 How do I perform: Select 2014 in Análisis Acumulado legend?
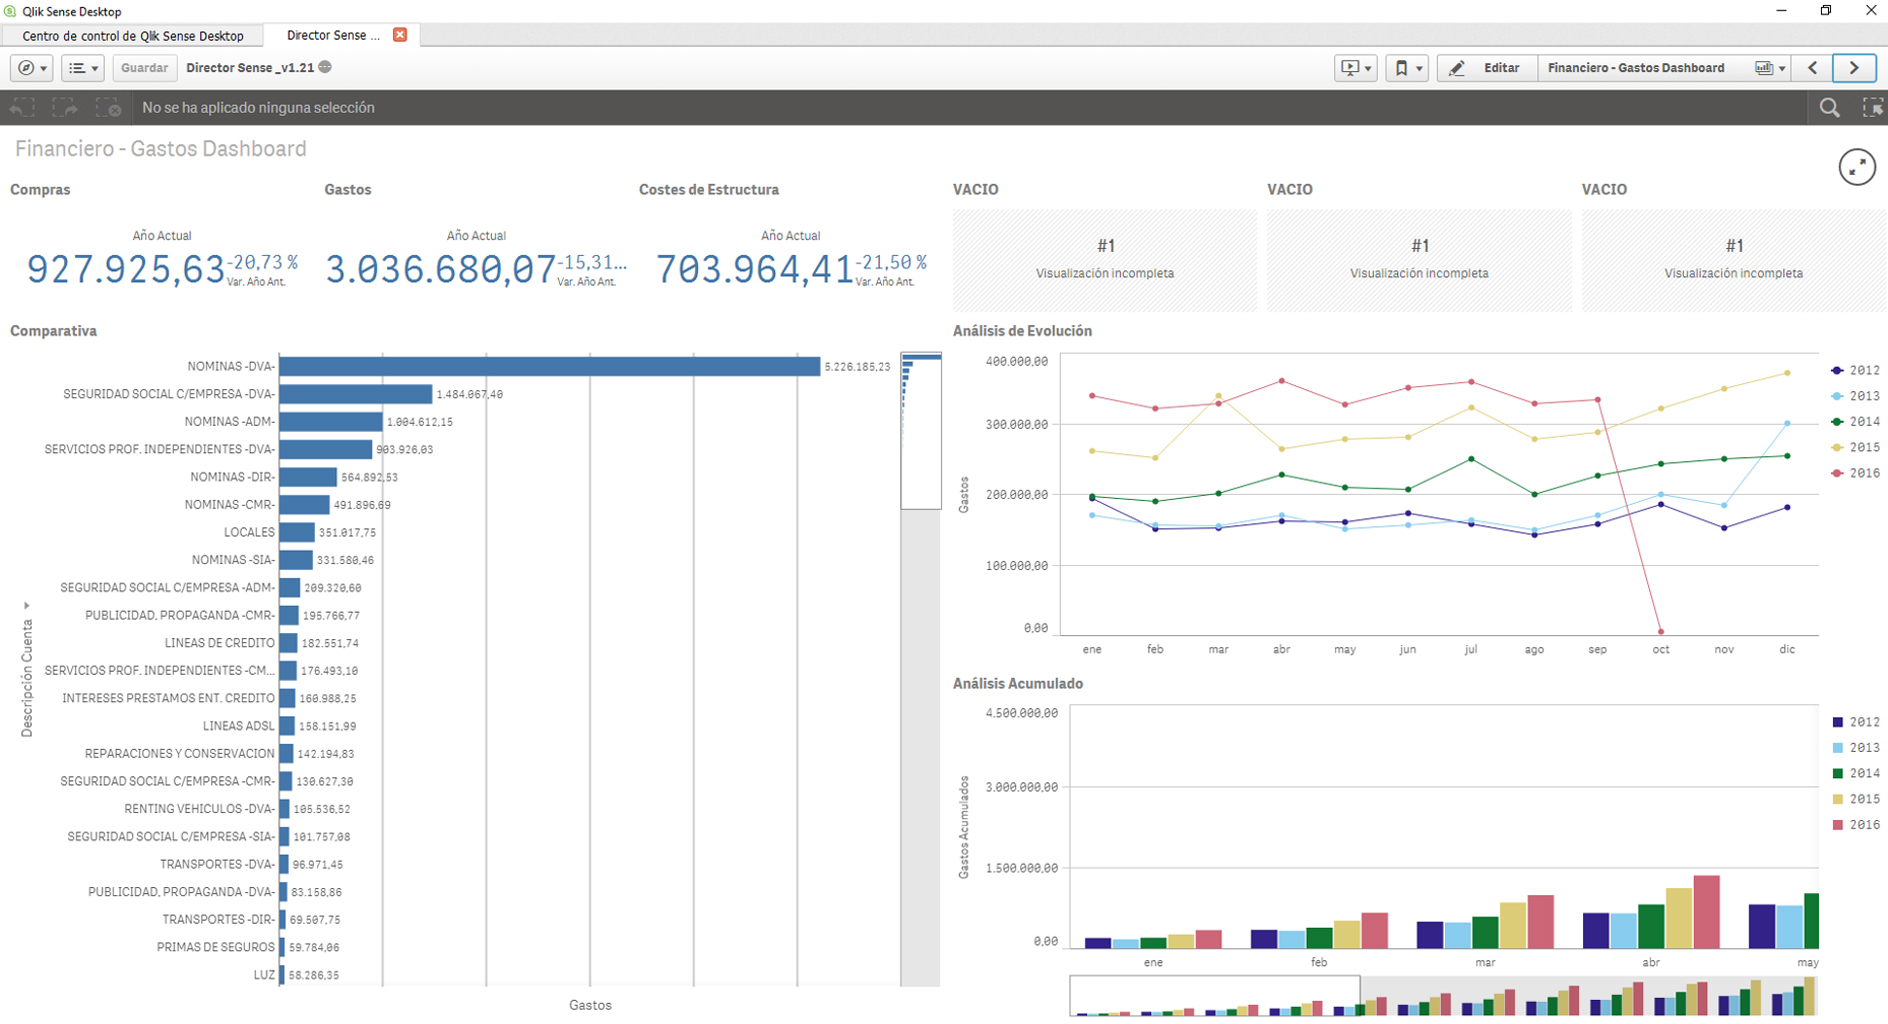click(1856, 774)
